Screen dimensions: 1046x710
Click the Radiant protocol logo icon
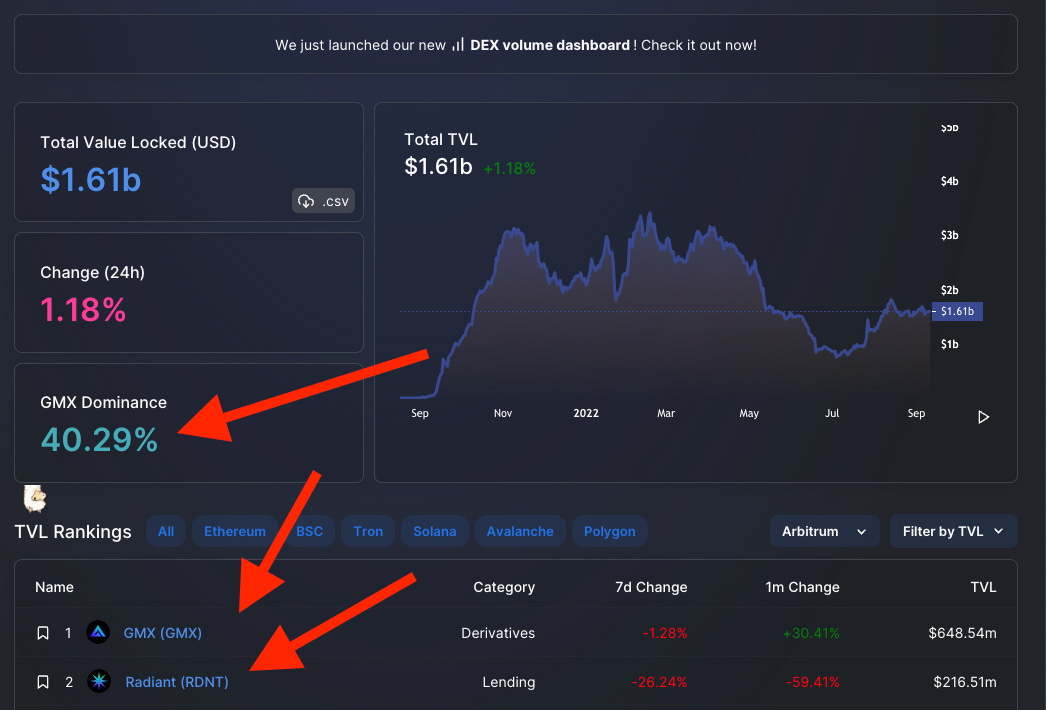(x=99, y=681)
